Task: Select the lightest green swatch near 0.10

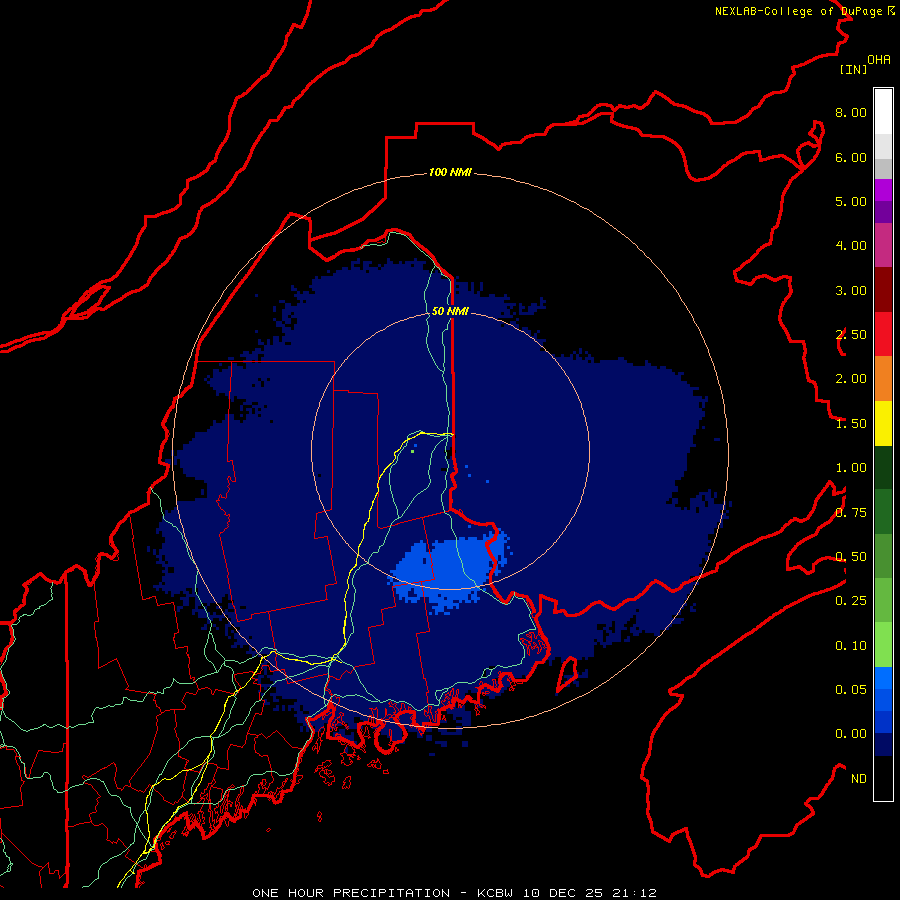Action: point(883,645)
